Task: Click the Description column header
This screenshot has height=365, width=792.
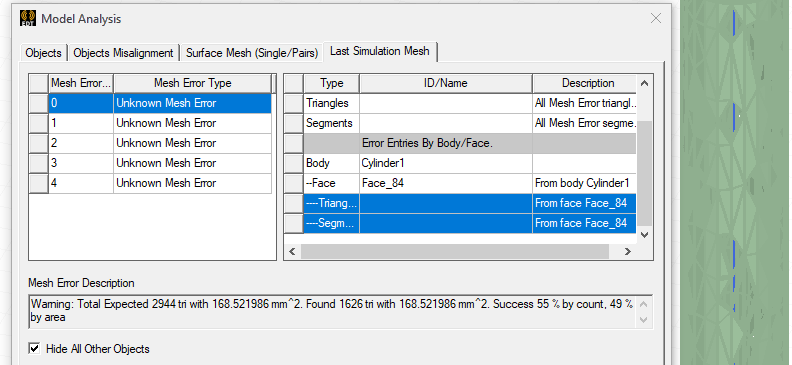Action: 588,83
